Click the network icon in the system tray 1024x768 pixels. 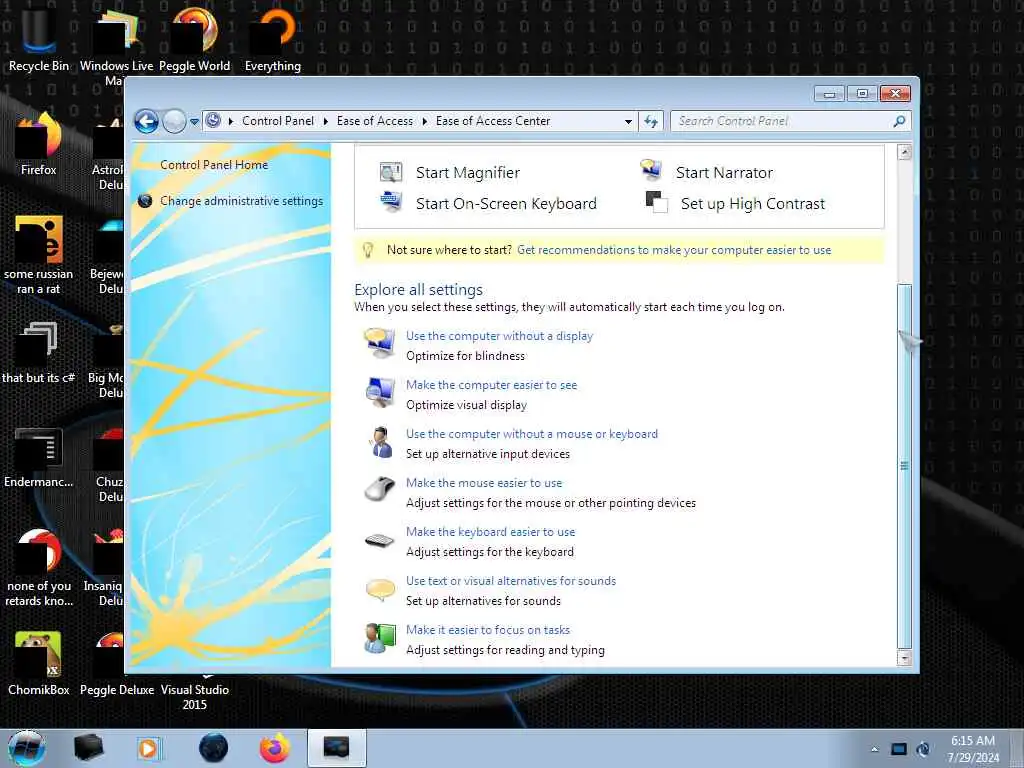click(899, 749)
